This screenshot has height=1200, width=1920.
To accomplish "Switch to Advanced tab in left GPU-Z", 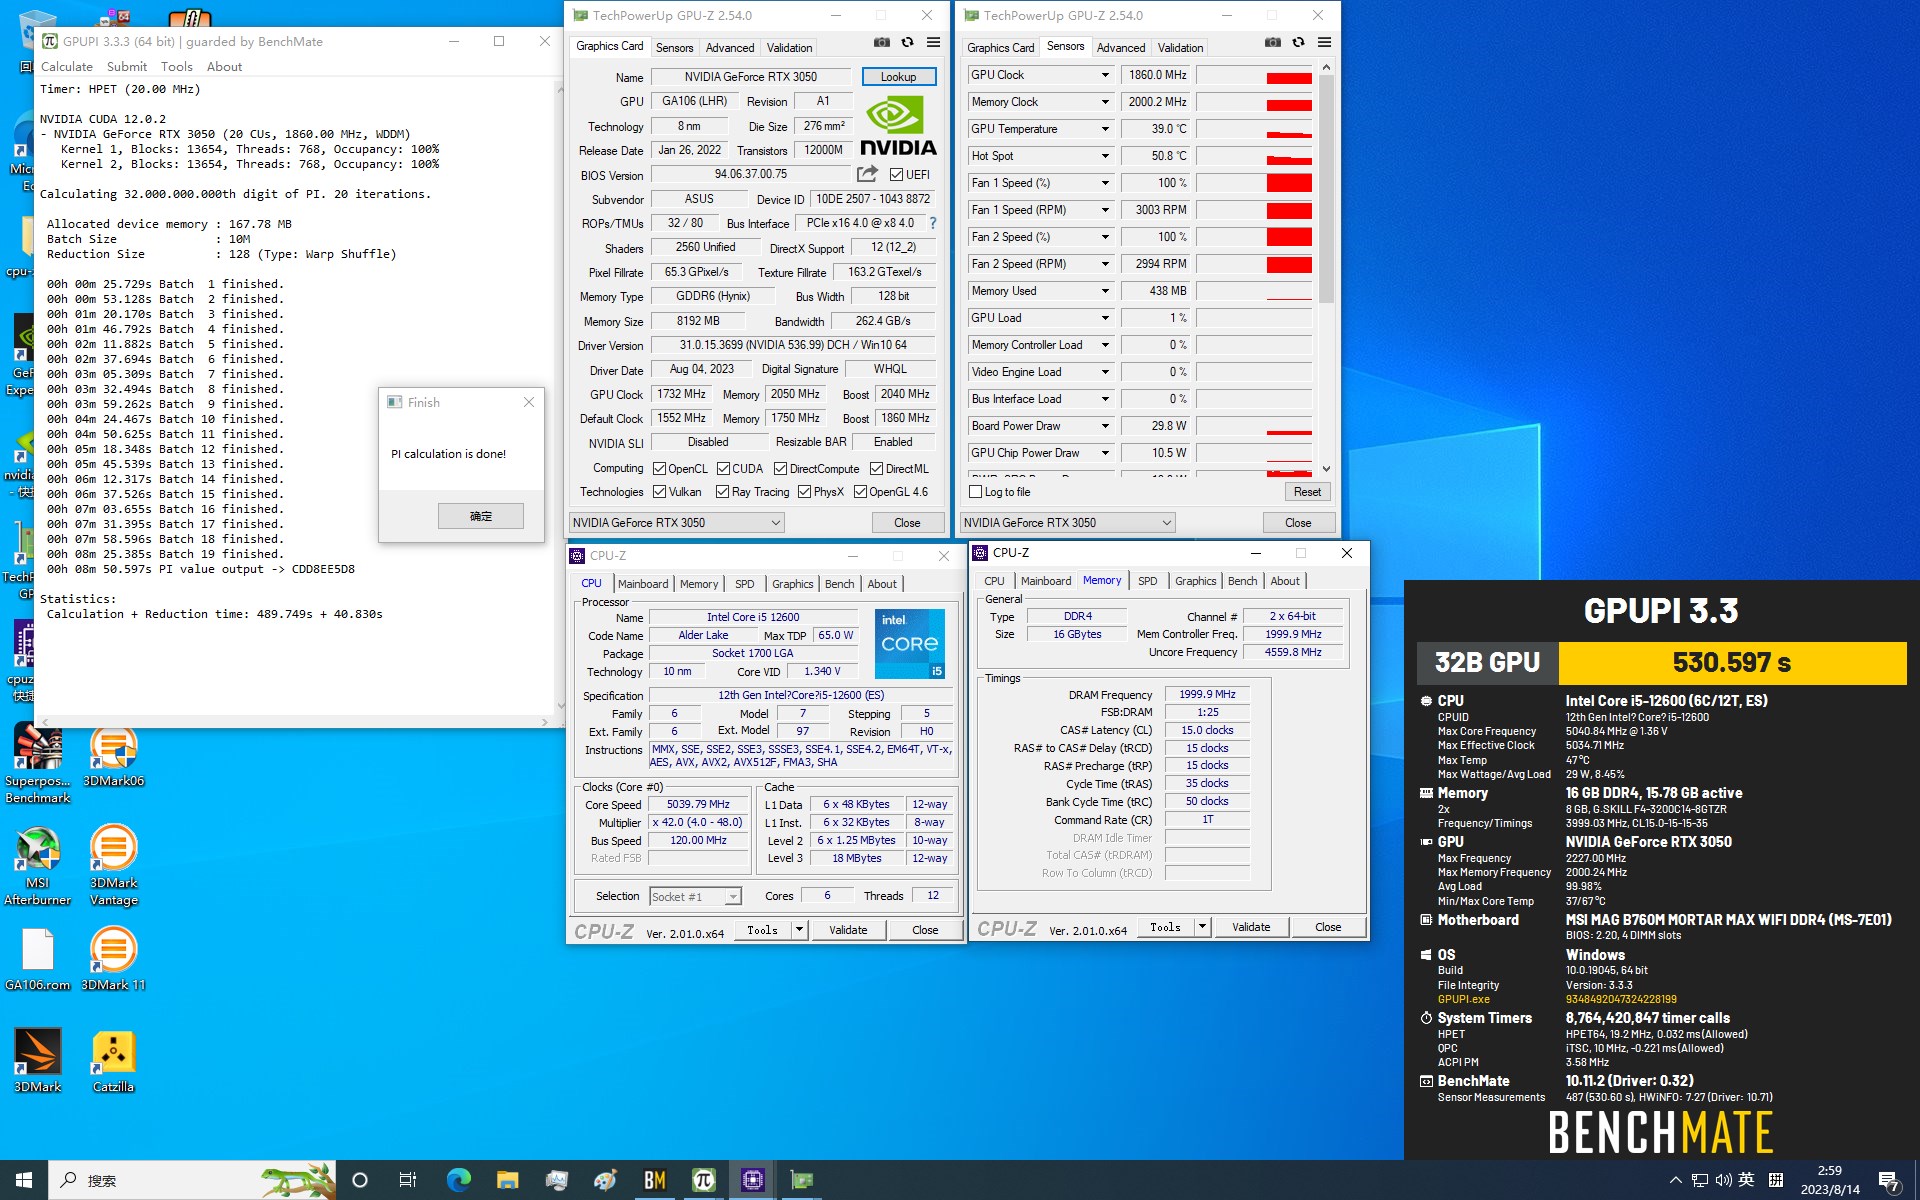I will click(730, 48).
